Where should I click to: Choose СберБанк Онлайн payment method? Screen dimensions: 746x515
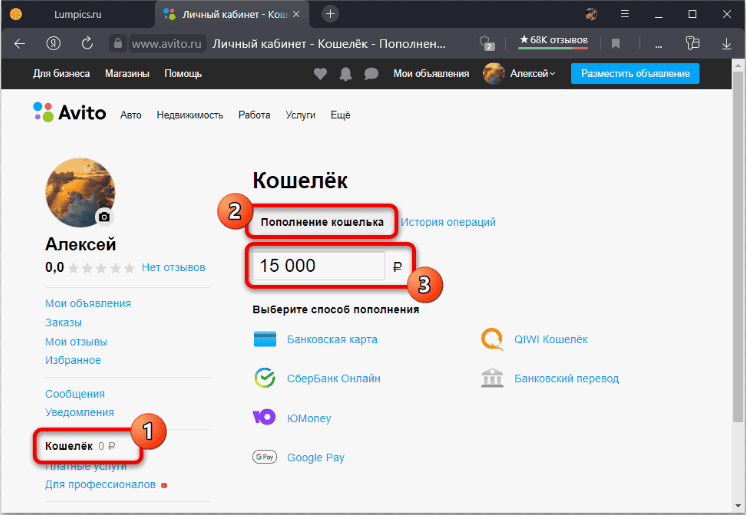[334, 378]
